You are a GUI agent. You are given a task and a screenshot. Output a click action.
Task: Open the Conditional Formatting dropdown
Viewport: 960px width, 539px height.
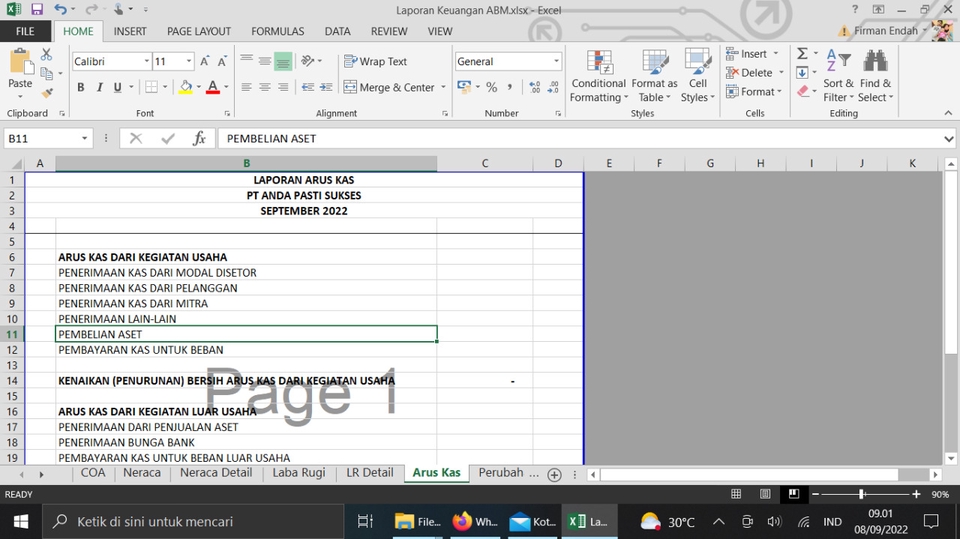tap(599, 76)
